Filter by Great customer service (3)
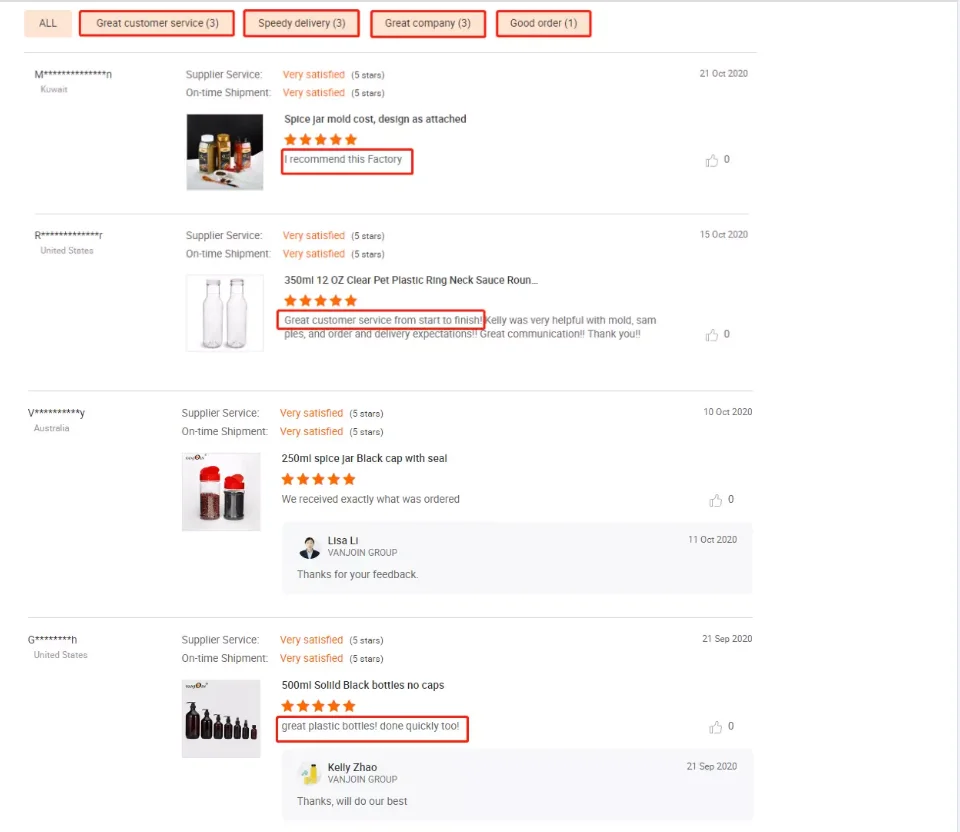 click(x=157, y=23)
